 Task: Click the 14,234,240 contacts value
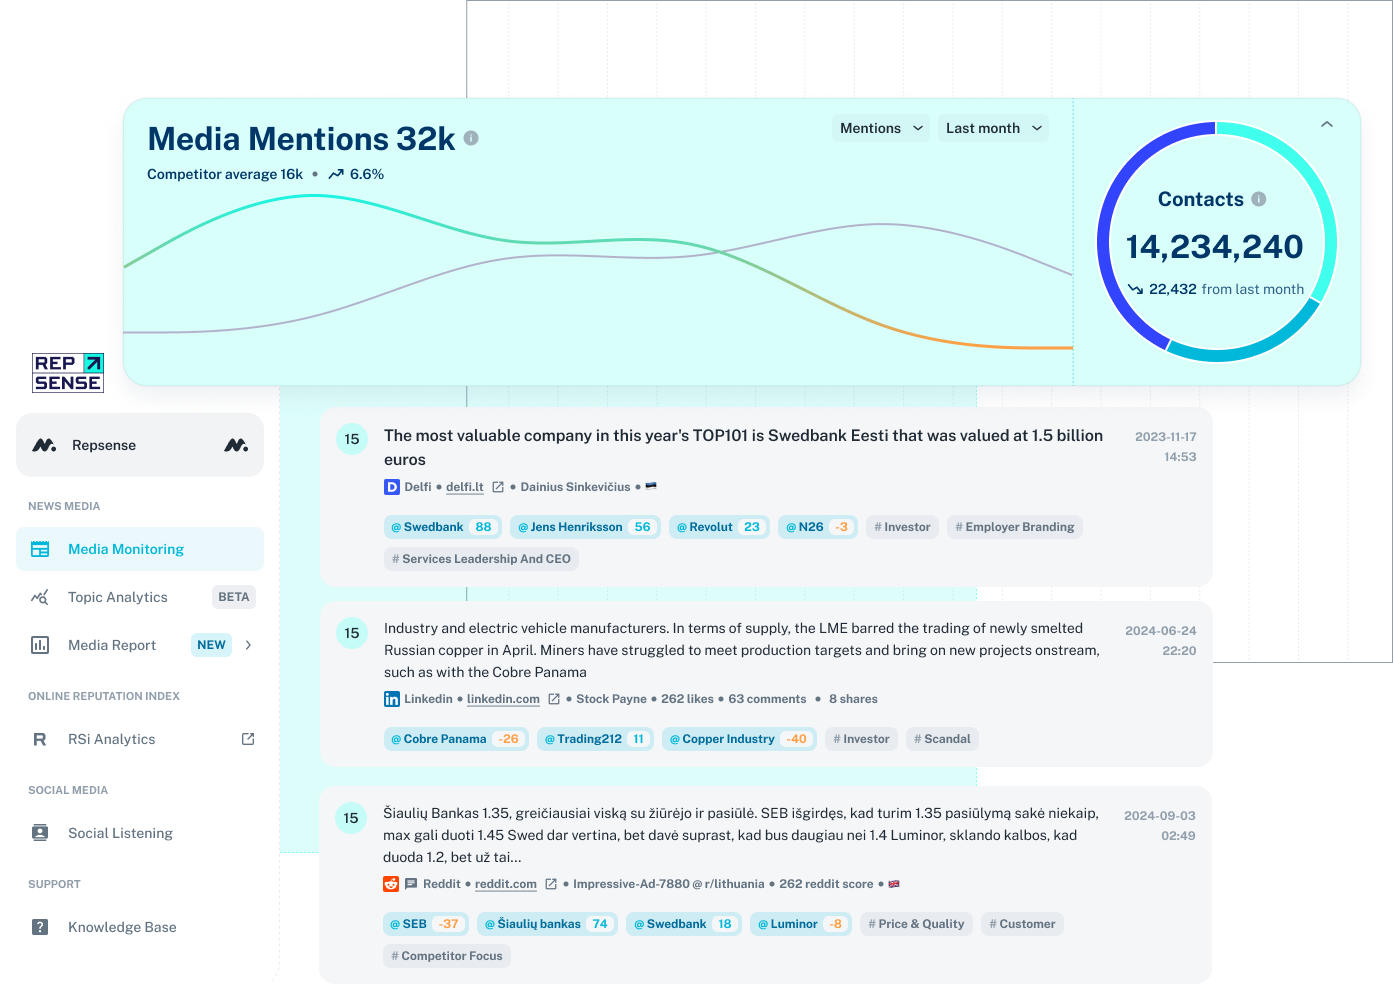(1215, 246)
